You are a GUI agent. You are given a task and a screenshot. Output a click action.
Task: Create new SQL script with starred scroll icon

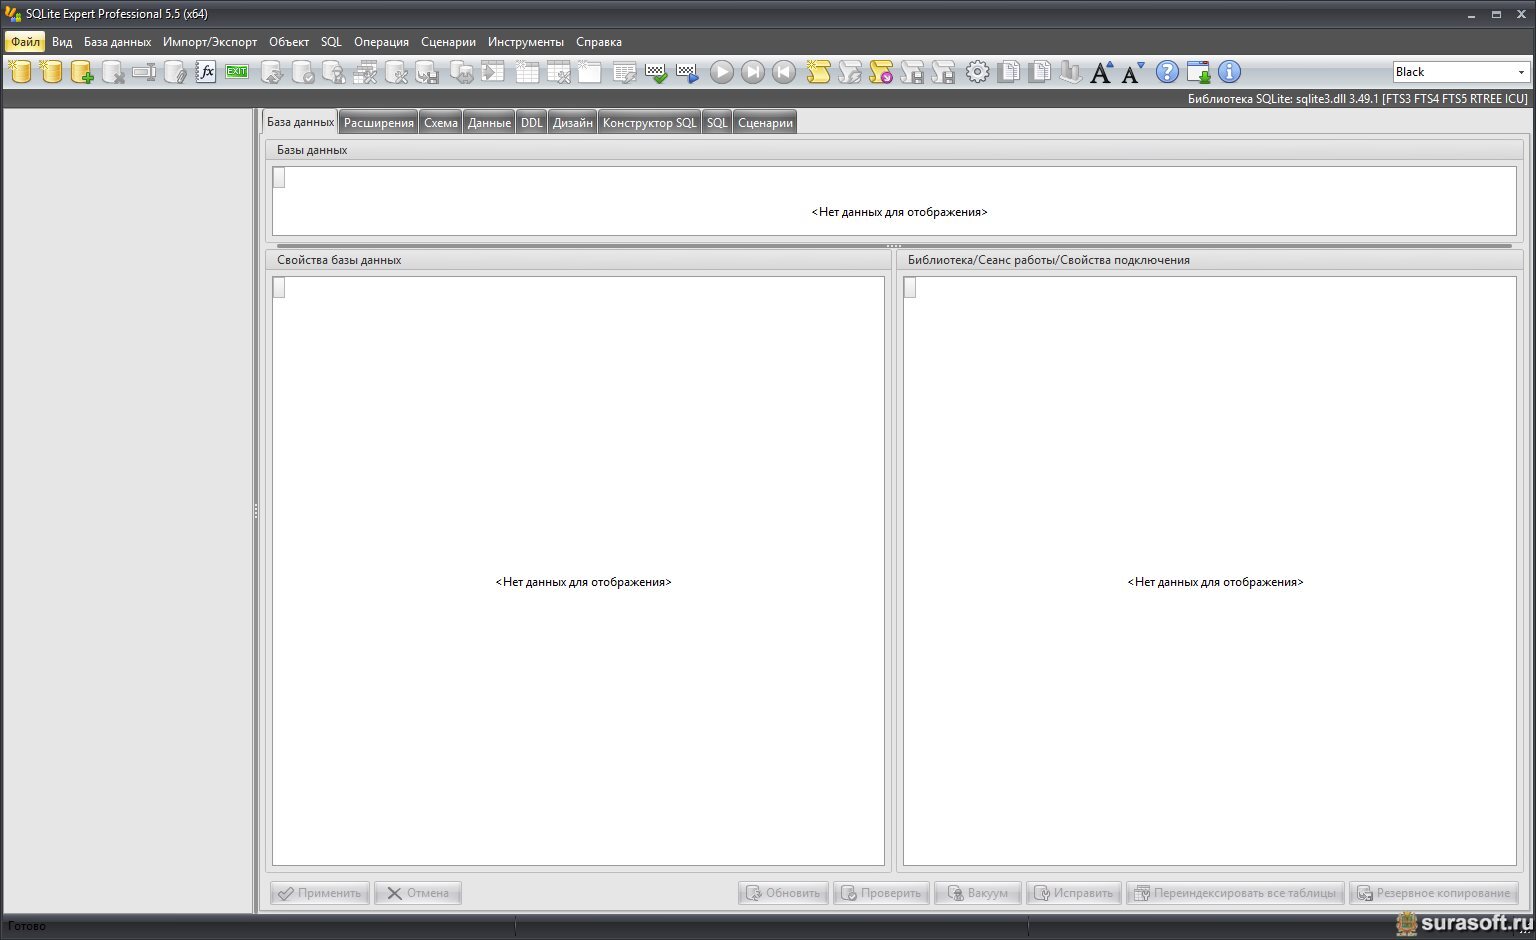(818, 72)
